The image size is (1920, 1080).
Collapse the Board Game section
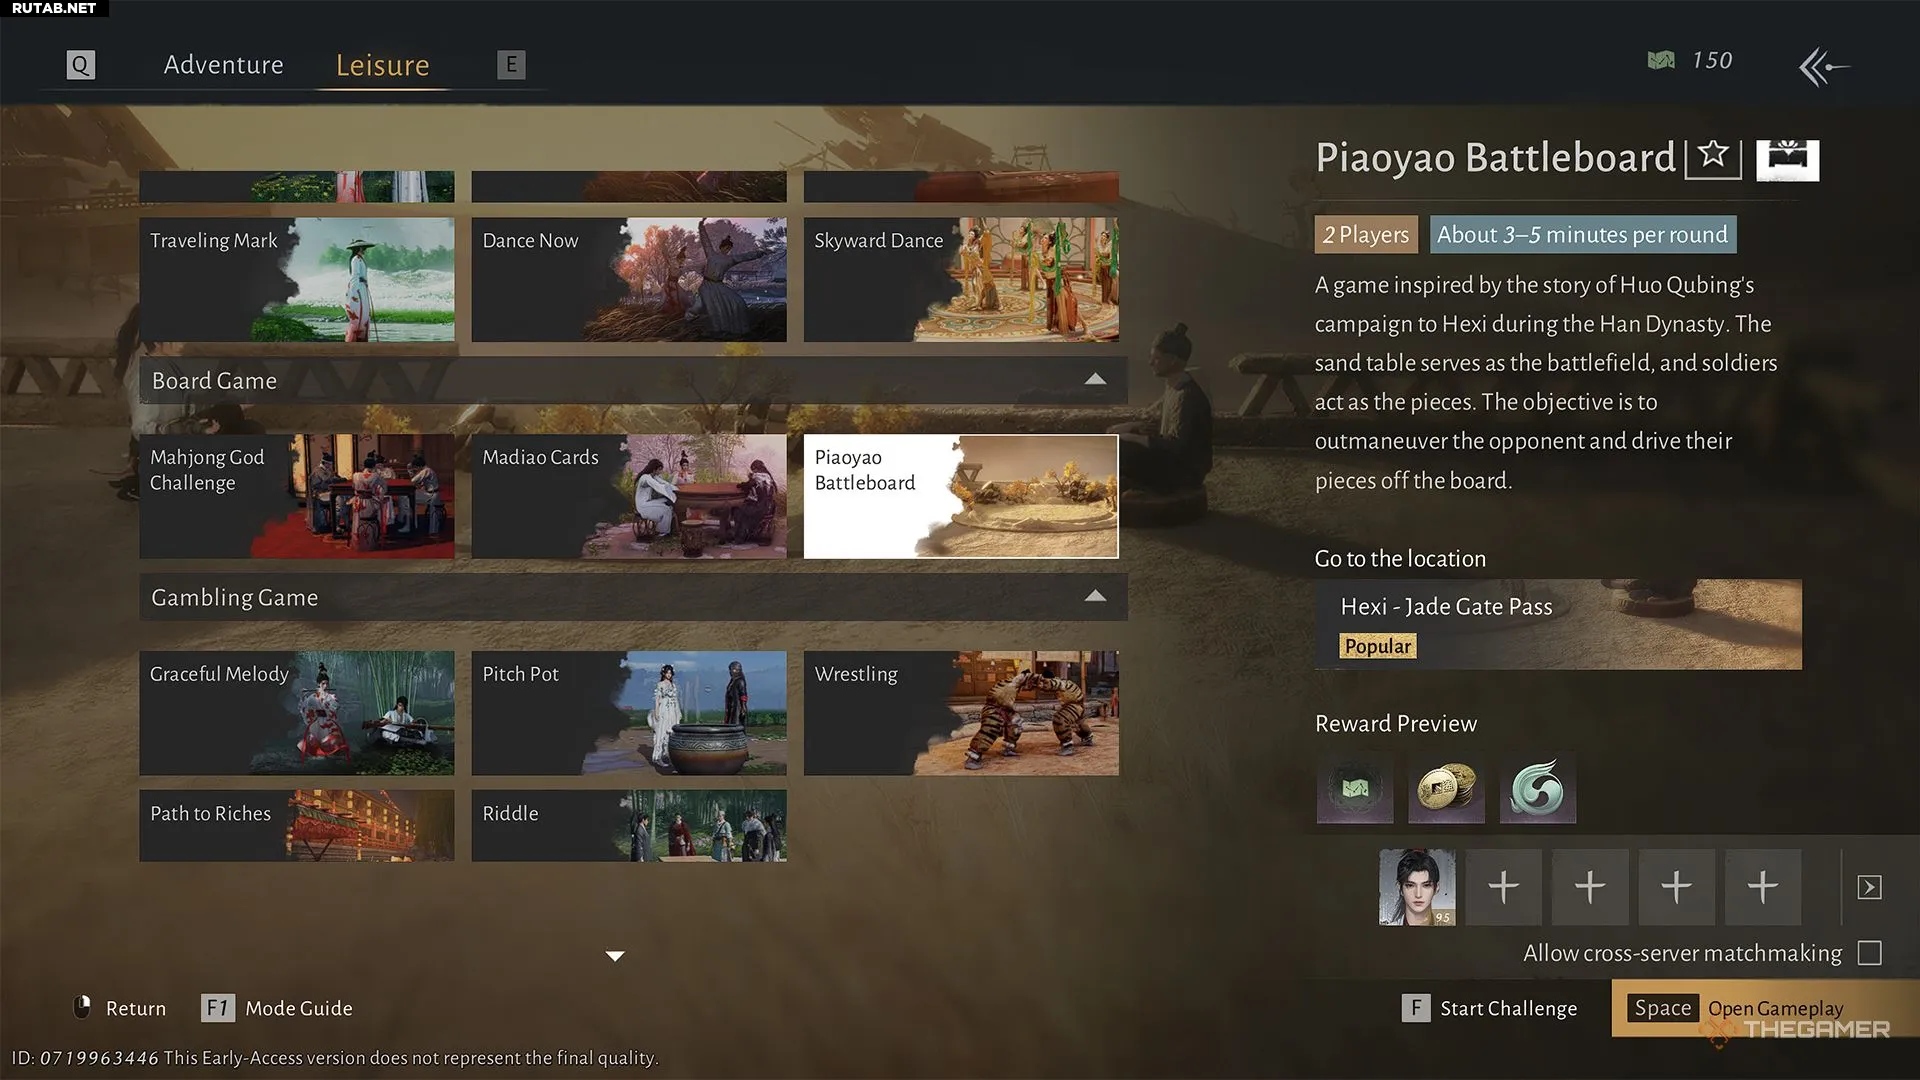click(1095, 380)
